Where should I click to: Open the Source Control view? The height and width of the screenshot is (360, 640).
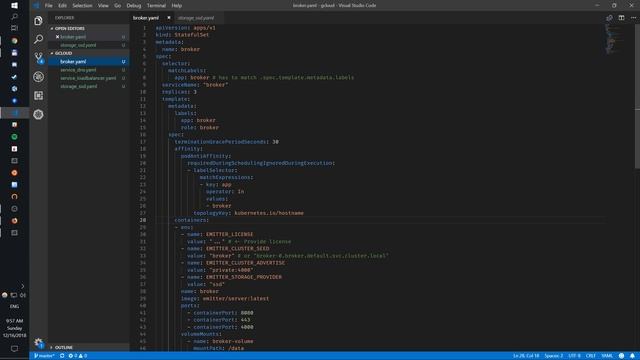coord(38,58)
